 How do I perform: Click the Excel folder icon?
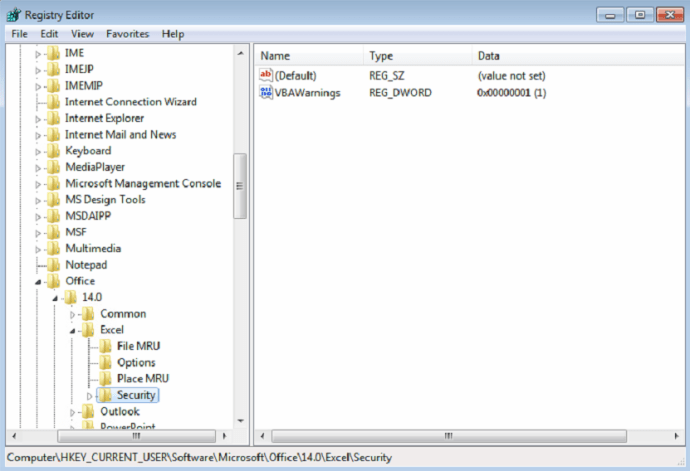coord(89,330)
